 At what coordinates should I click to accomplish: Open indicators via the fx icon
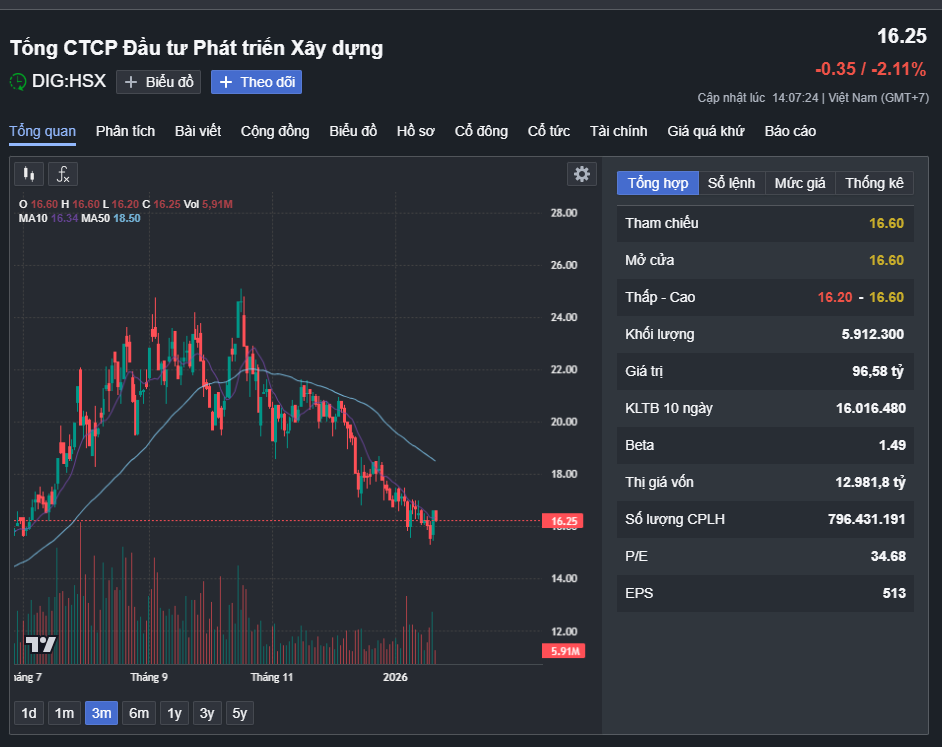(x=62, y=173)
